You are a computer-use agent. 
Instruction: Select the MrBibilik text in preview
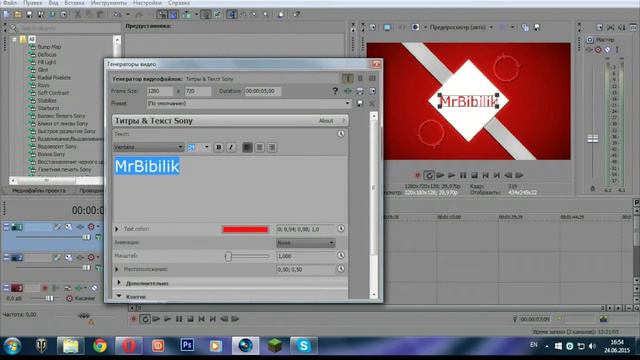point(469,101)
